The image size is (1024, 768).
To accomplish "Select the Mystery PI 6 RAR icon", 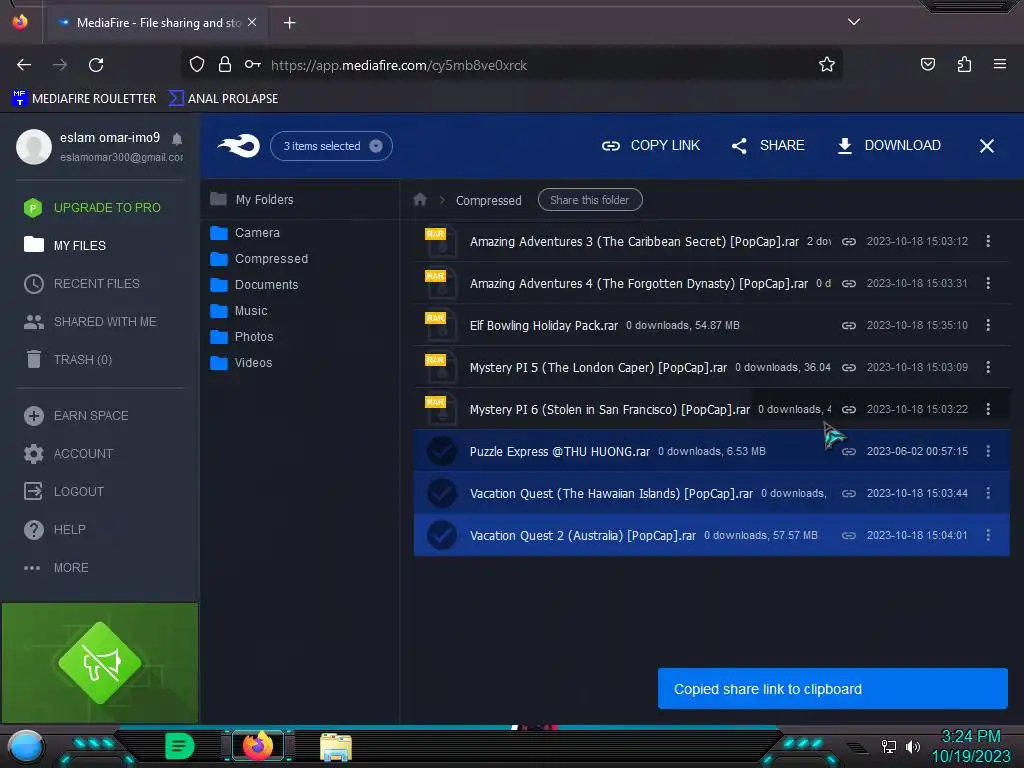I will [x=441, y=409].
